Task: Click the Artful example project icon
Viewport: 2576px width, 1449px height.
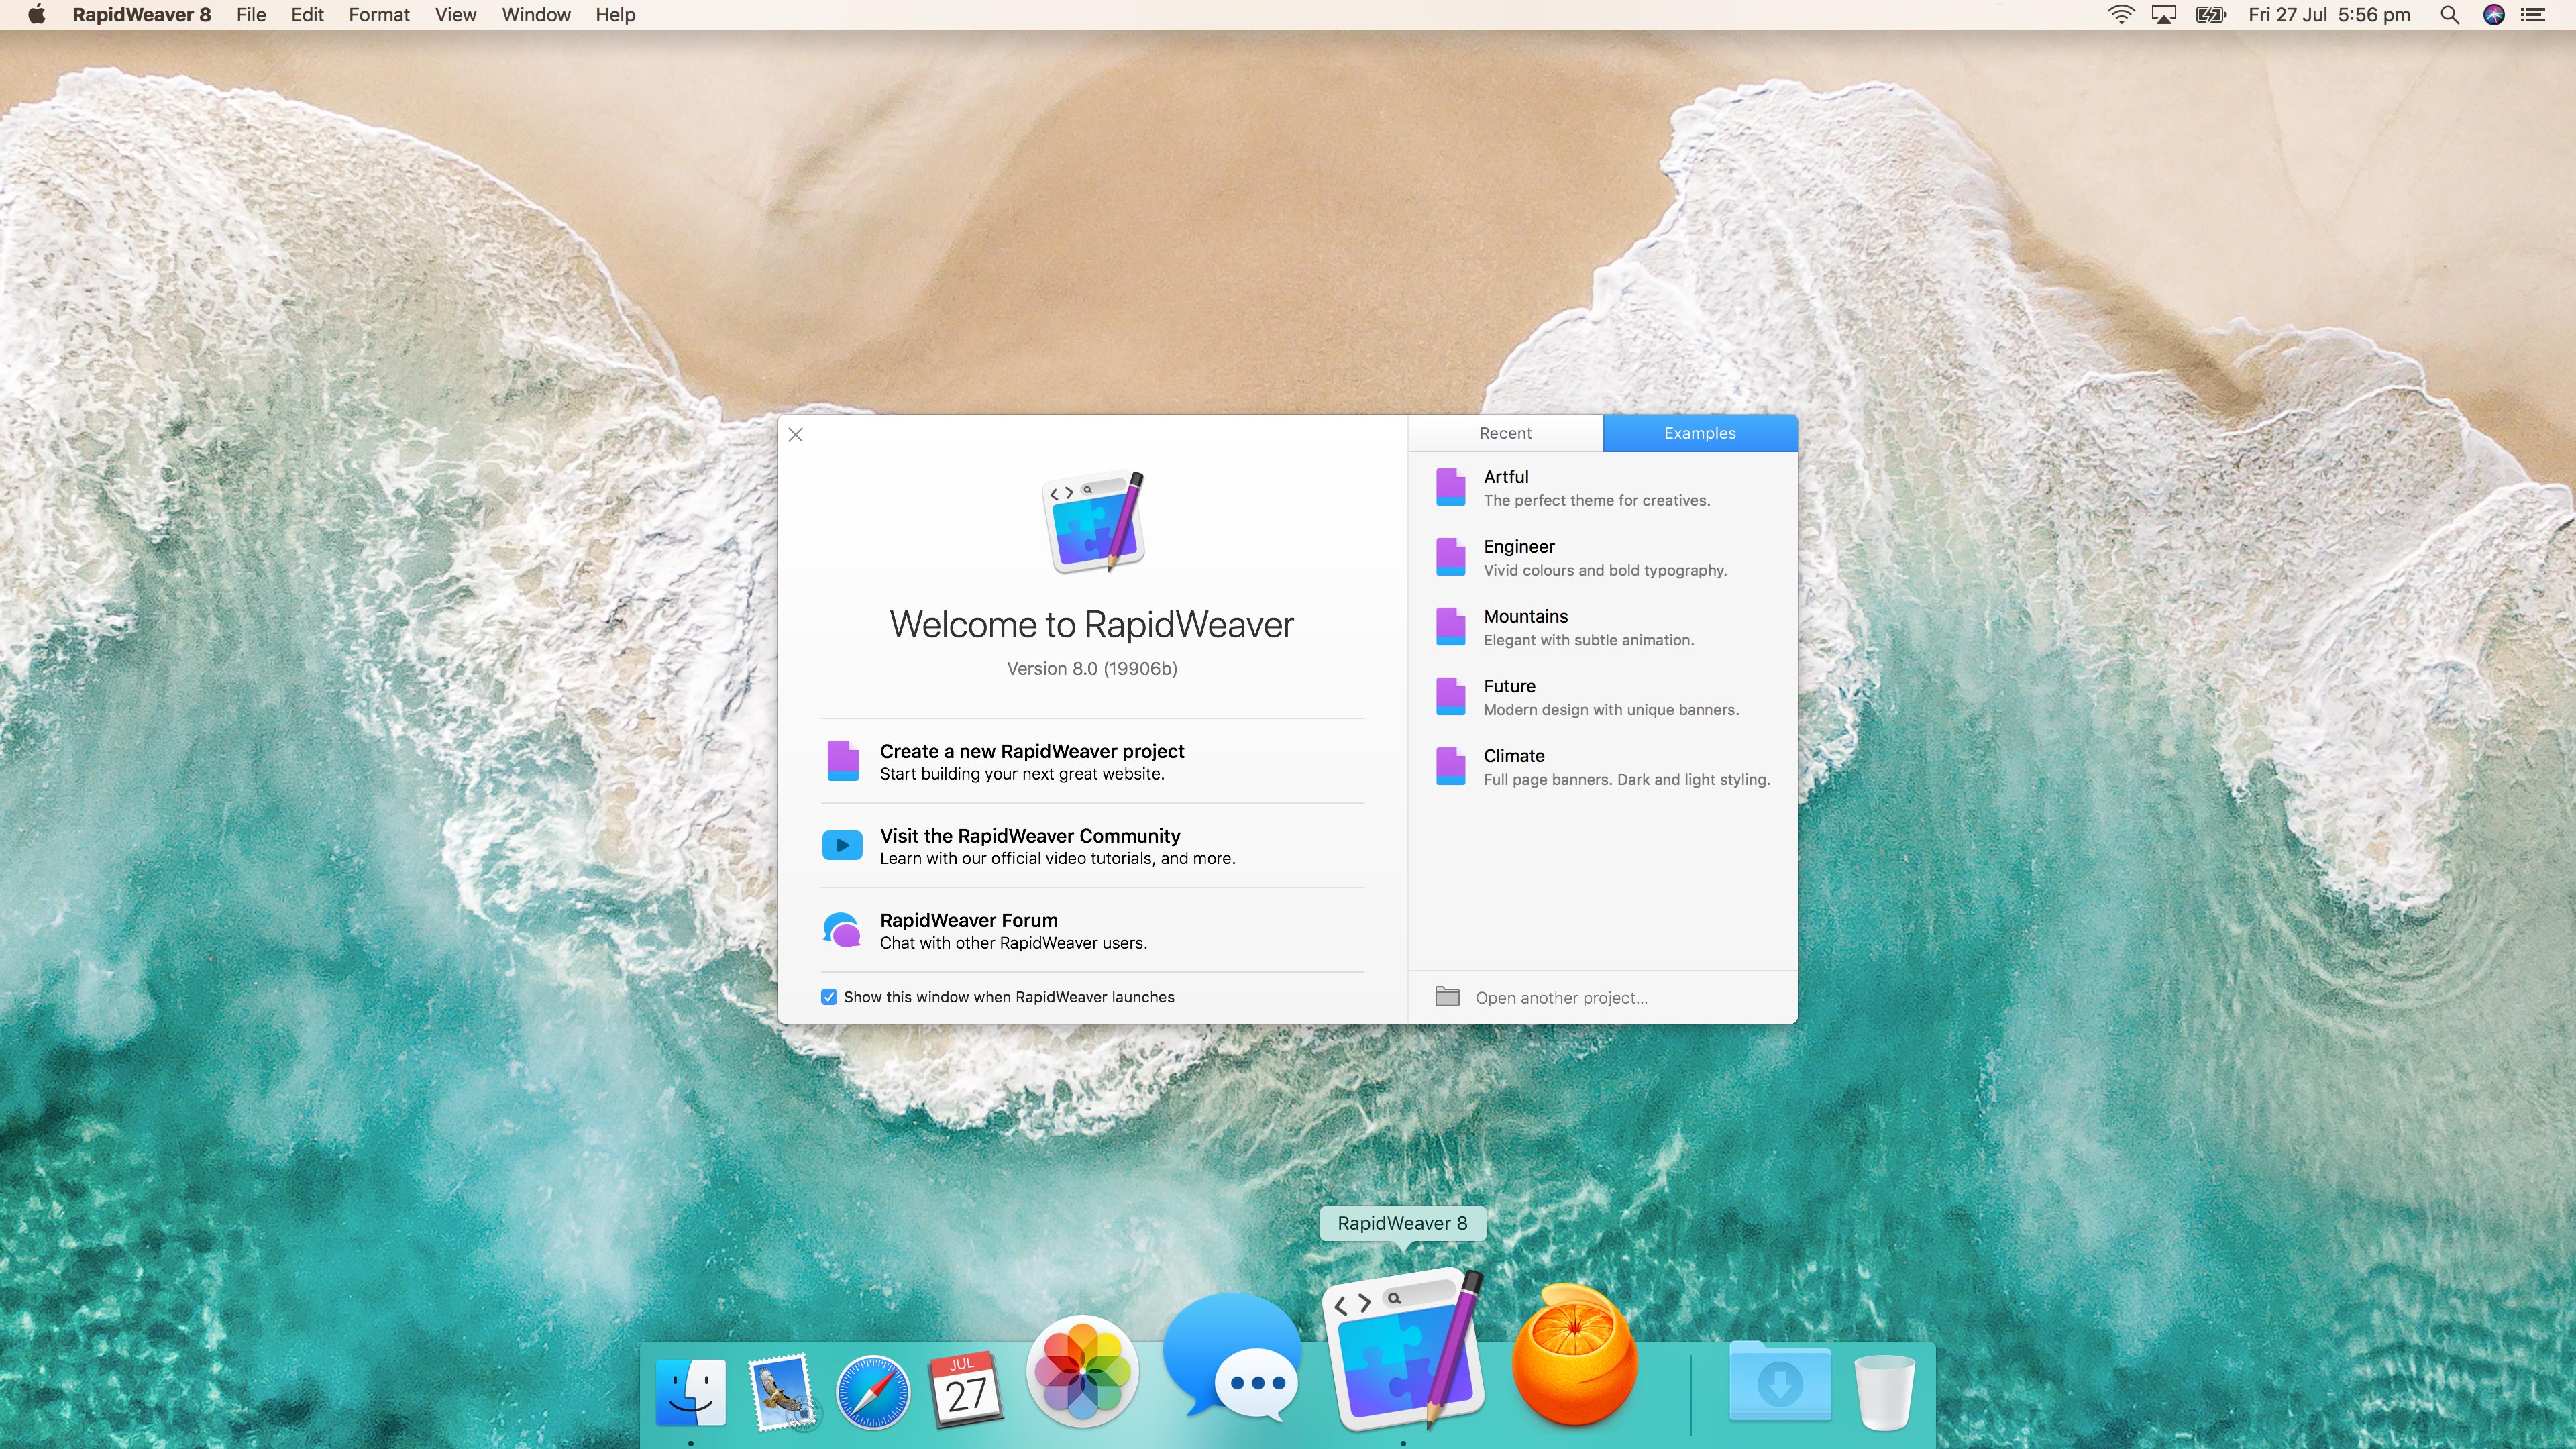Action: coord(1450,487)
